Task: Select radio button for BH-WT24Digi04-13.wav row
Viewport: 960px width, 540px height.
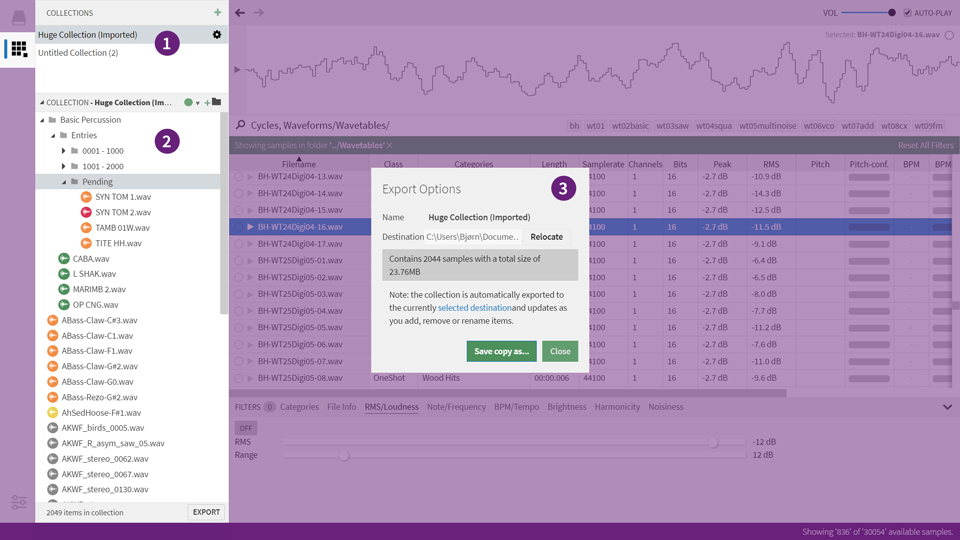Action: [x=239, y=176]
